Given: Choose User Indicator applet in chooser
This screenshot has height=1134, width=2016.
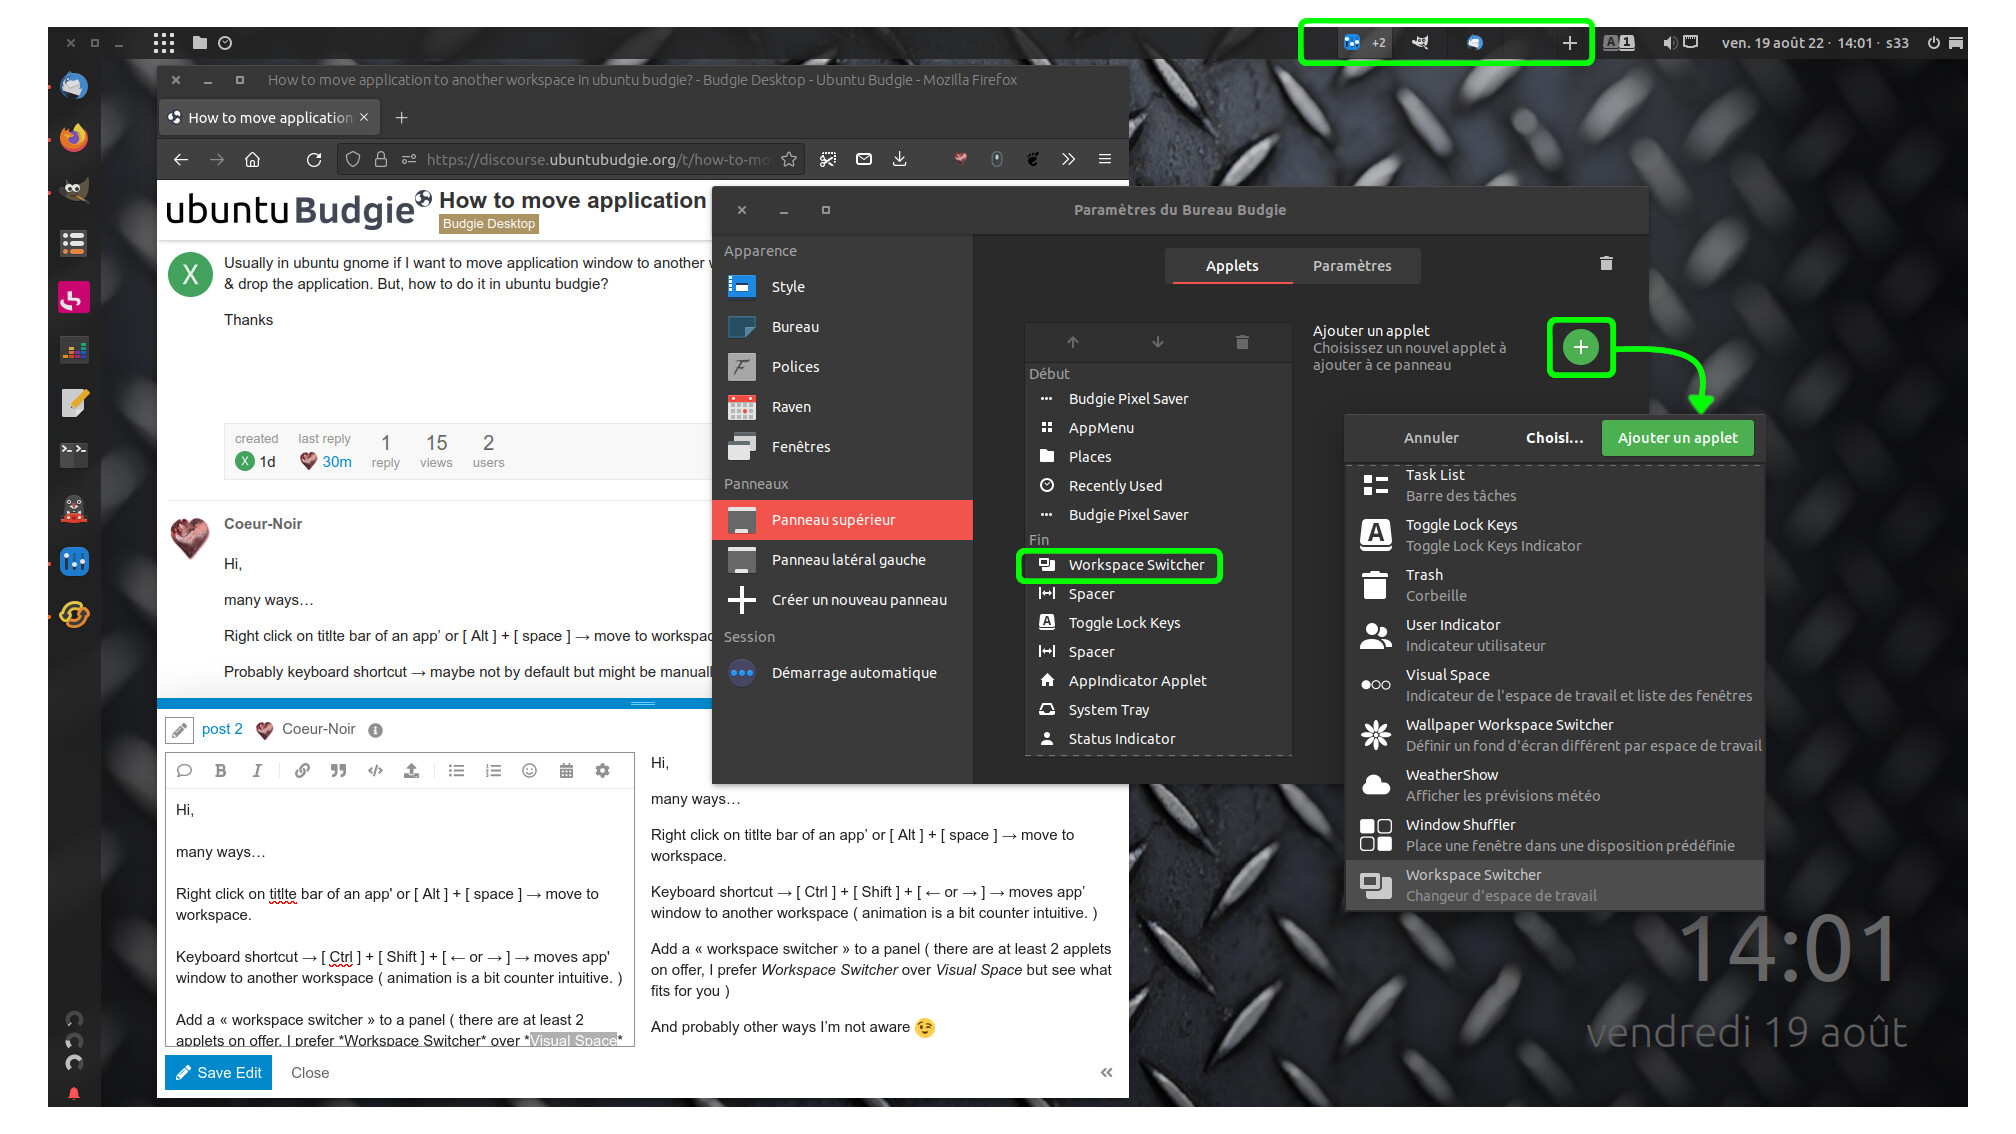Looking at the screenshot, I should point(1555,635).
